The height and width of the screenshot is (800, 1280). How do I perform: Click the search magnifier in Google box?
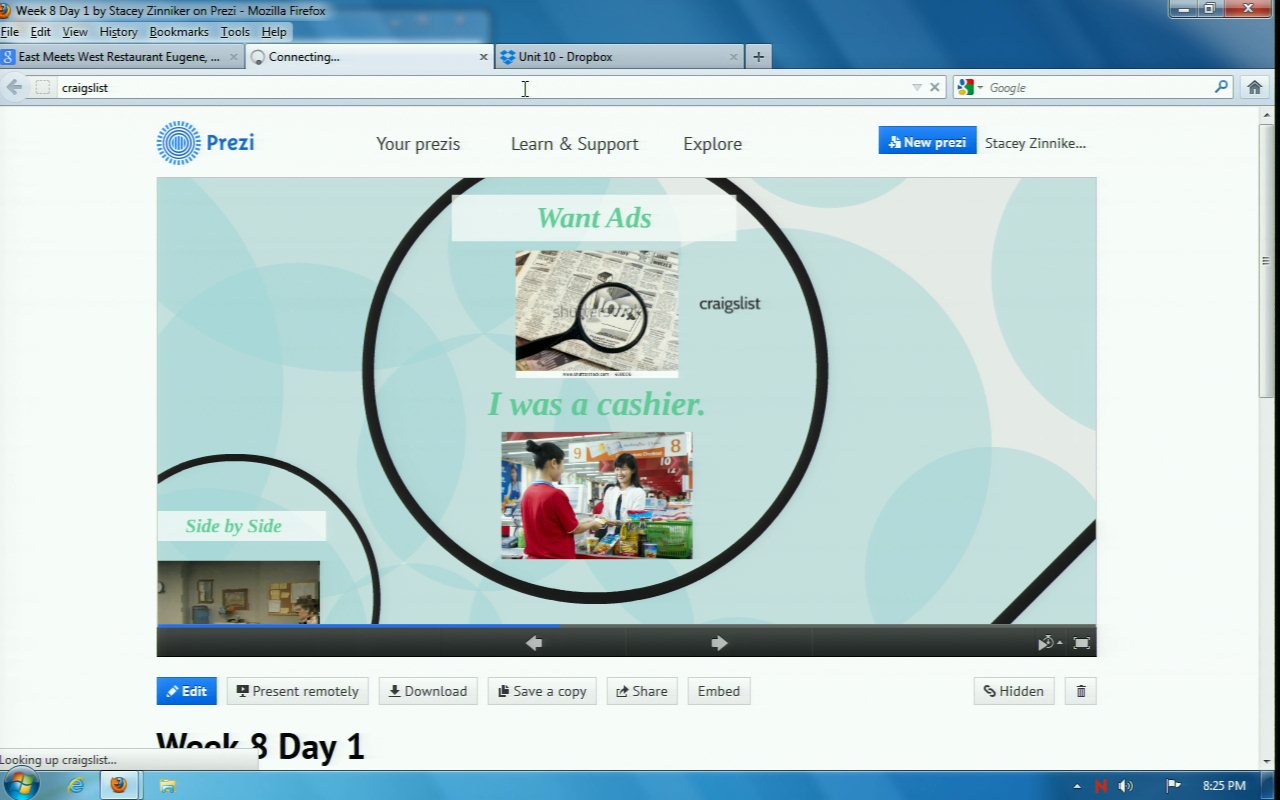(1221, 87)
